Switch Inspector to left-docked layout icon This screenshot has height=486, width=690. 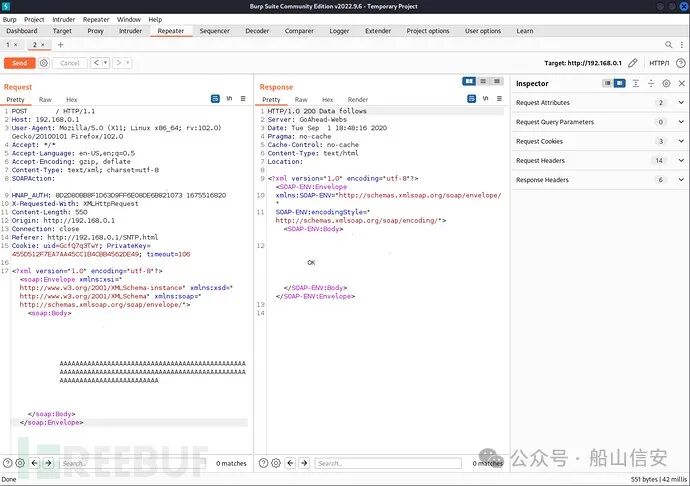click(x=607, y=83)
